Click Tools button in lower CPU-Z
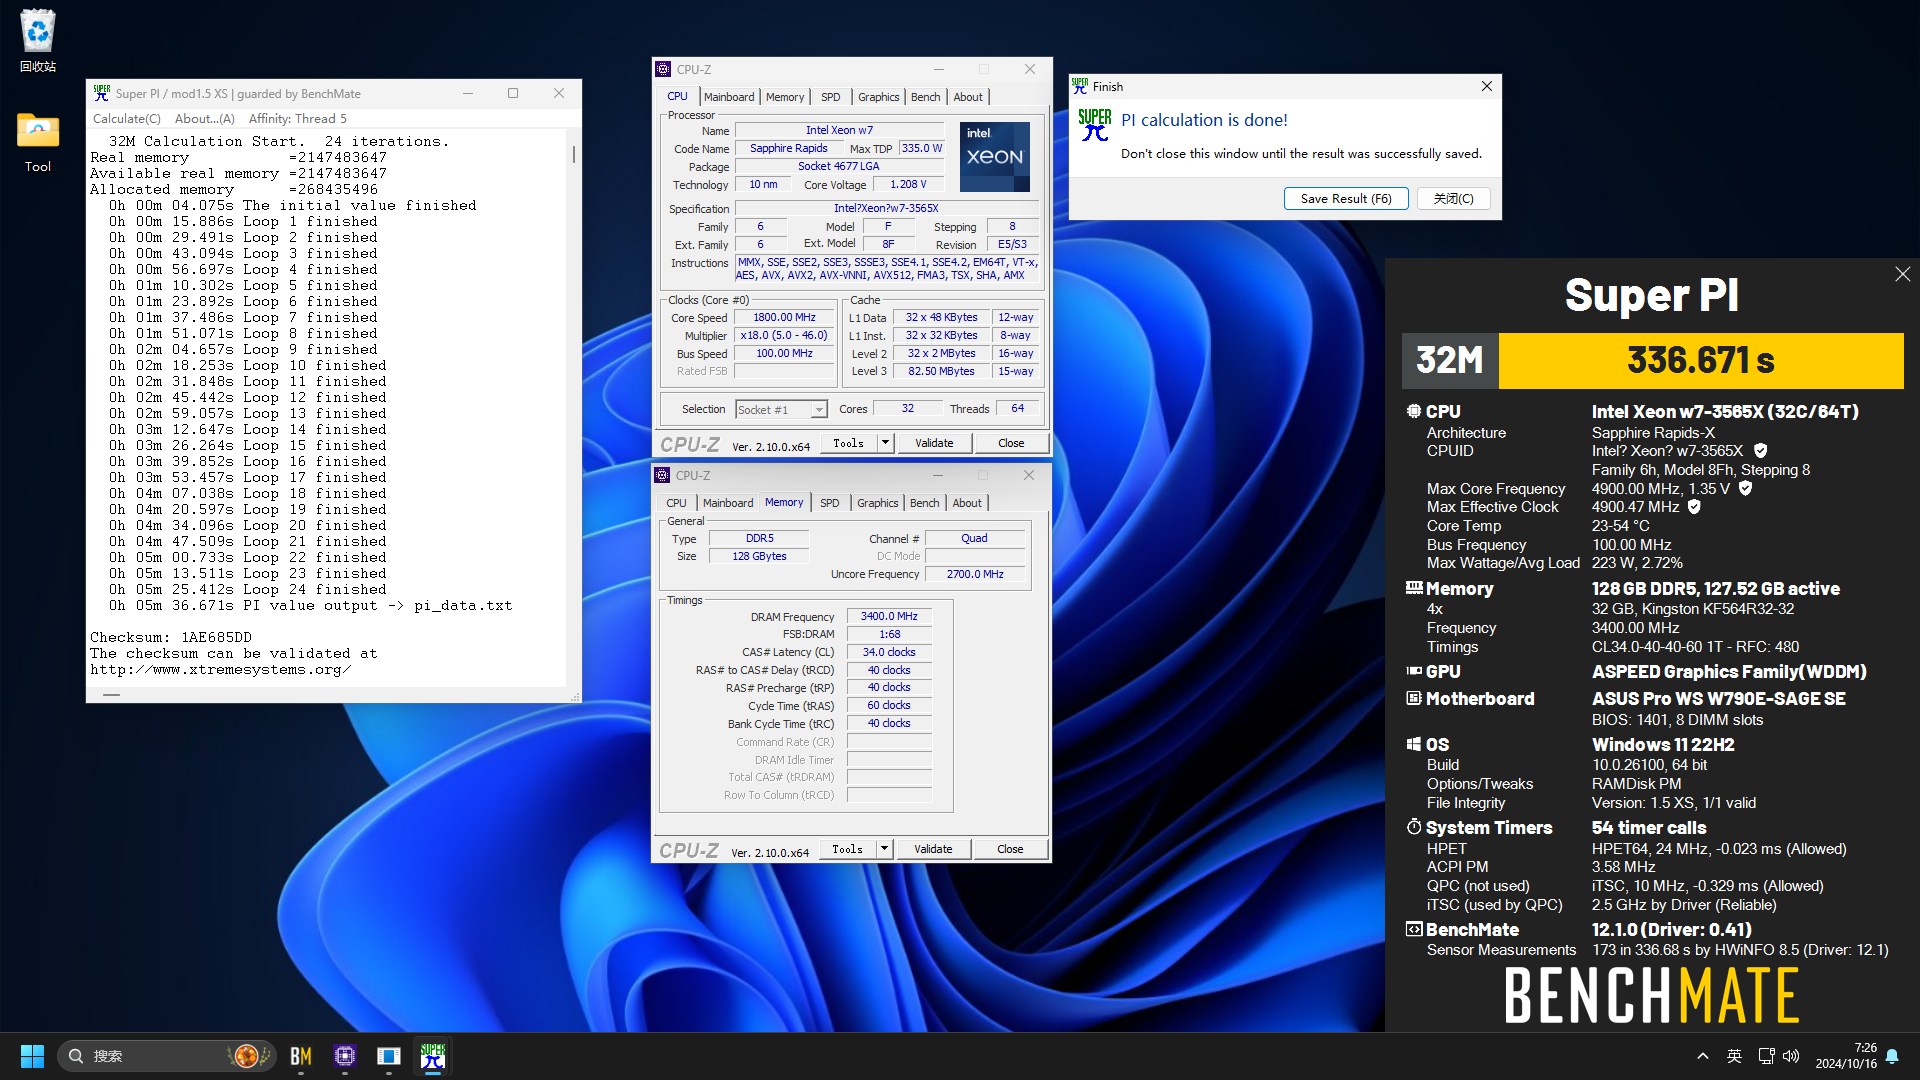 pyautogui.click(x=847, y=849)
